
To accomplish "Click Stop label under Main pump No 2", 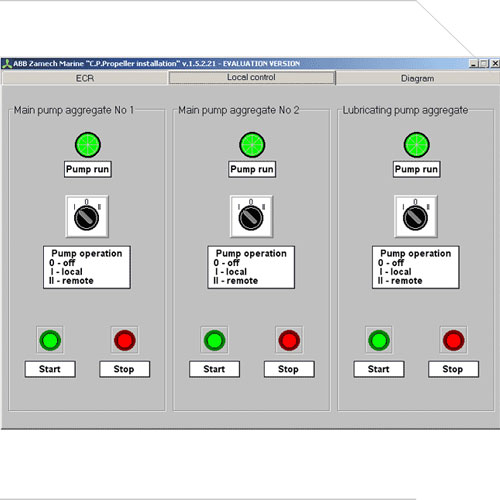I will coord(289,369).
